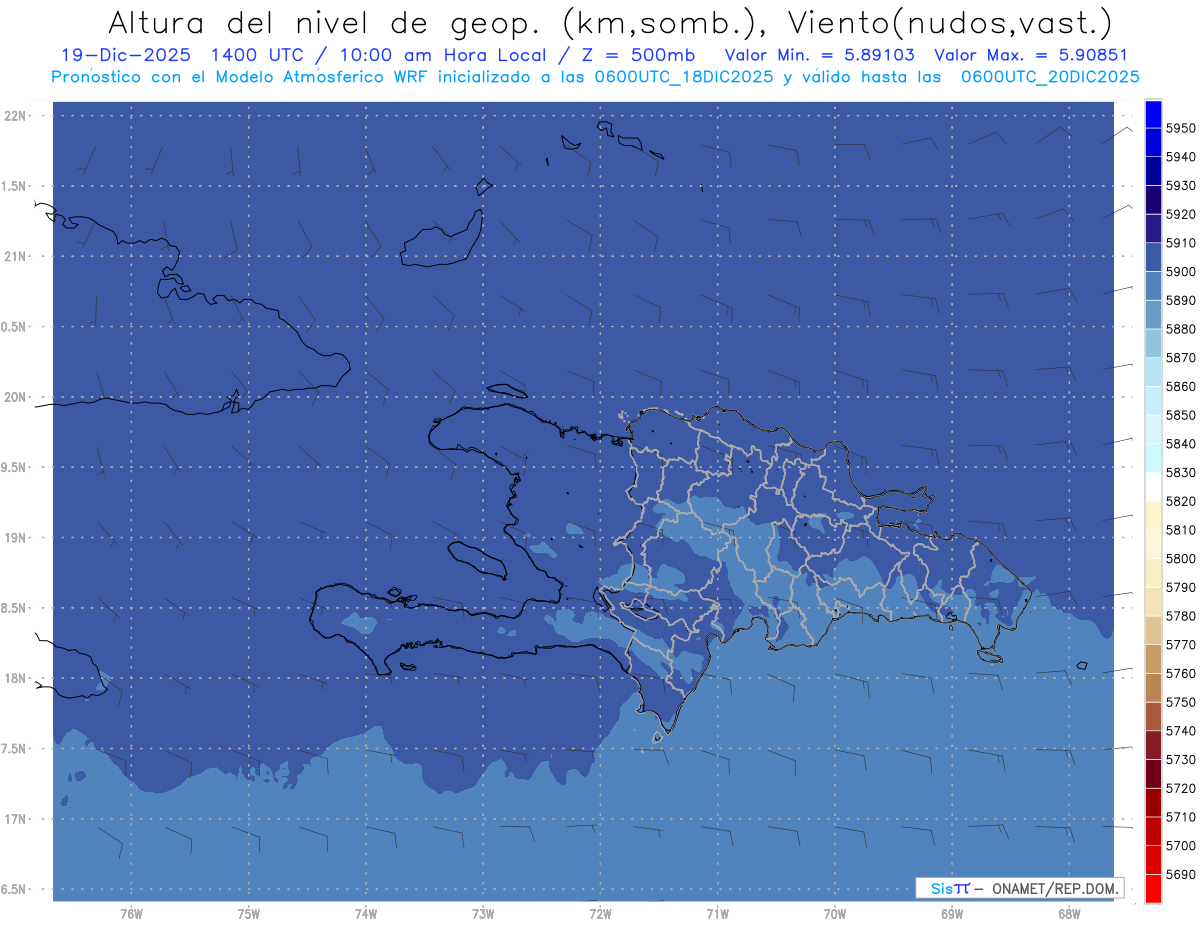Click the "10:00 am Hora Local" text
1200x927 pixels.
(443, 55)
